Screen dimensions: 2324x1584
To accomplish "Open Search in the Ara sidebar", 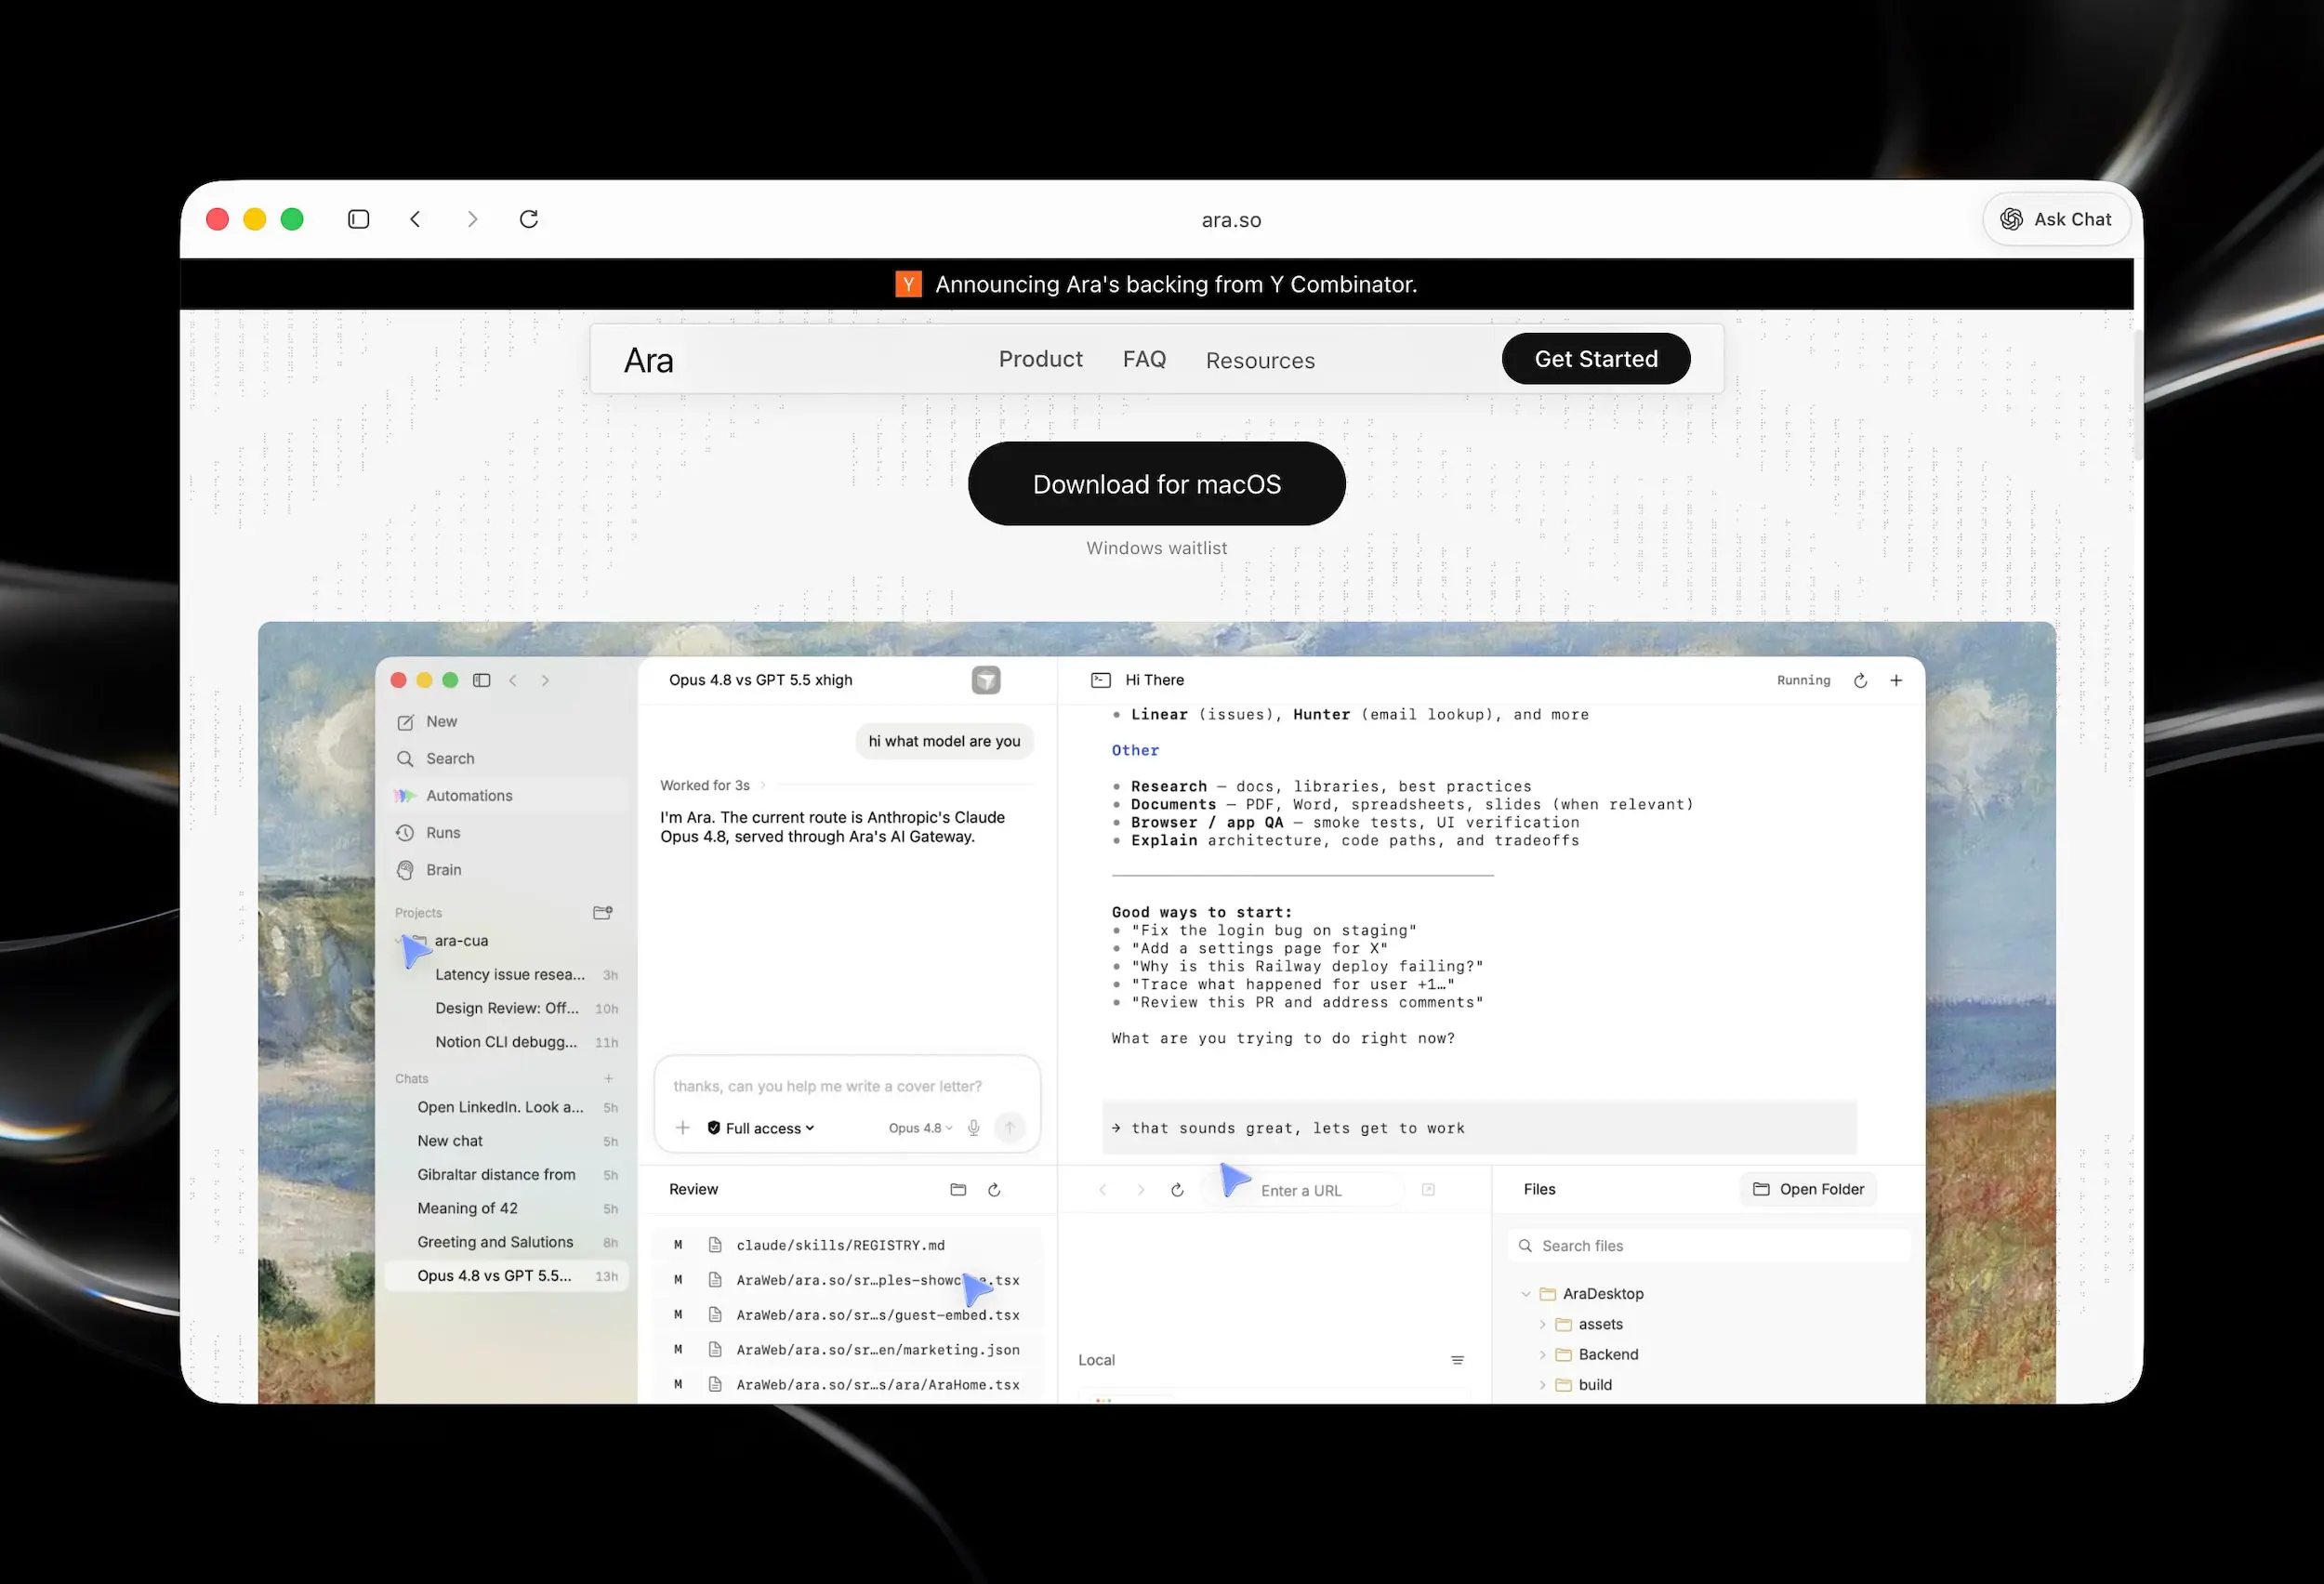I will [x=507, y=759].
